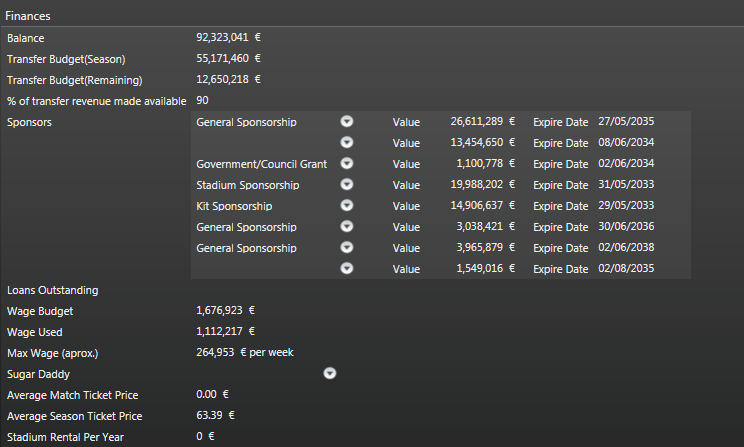Click the Balance label

[x=26, y=38]
